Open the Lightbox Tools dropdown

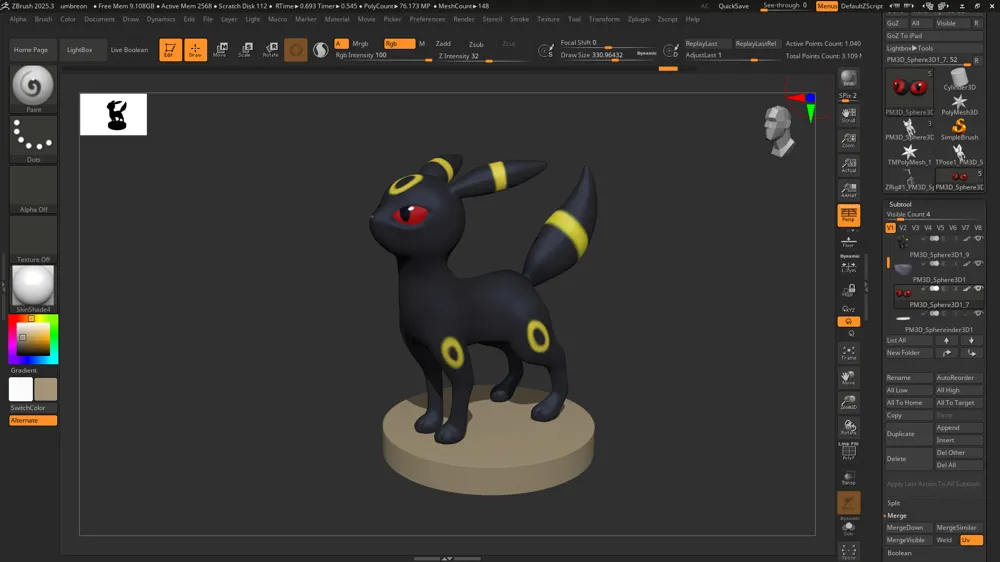[x=934, y=48]
